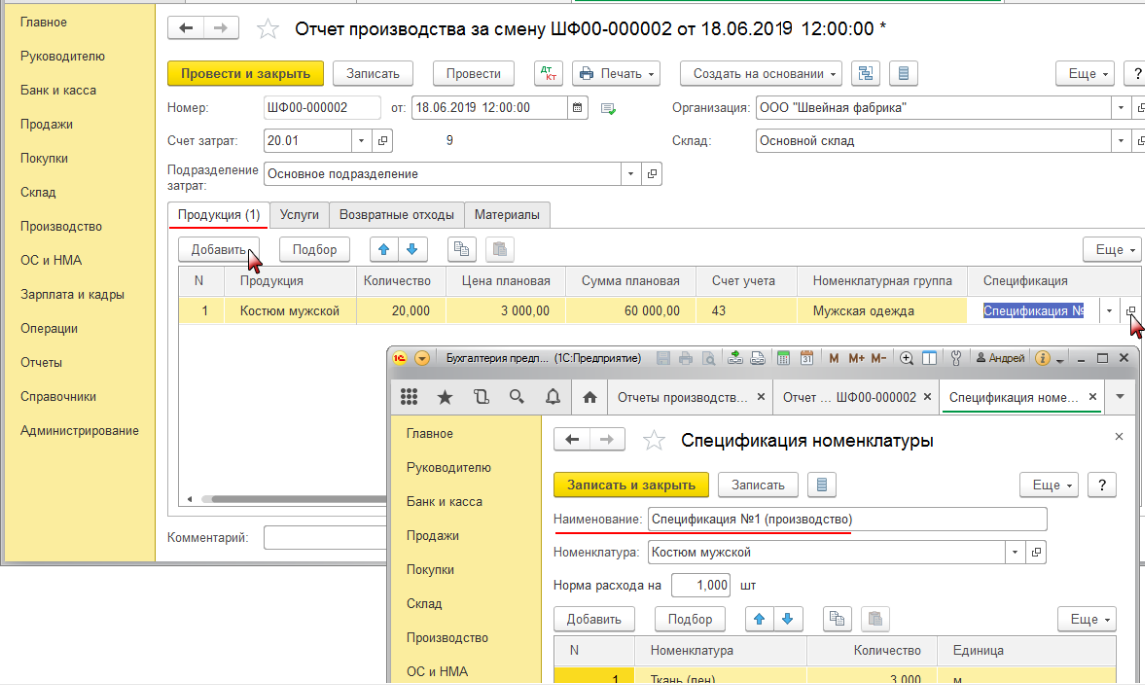This screenshot has width=1145, height=685.
Task: Switch to Материалы tab
Action: [x=507, y=215]
